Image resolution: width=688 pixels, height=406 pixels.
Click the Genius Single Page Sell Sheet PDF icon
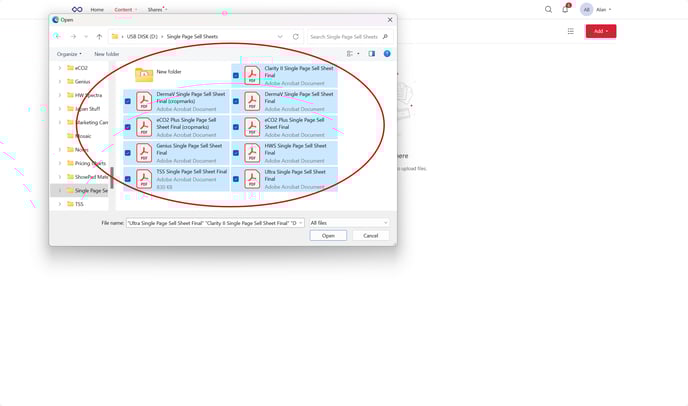point(144,152)
